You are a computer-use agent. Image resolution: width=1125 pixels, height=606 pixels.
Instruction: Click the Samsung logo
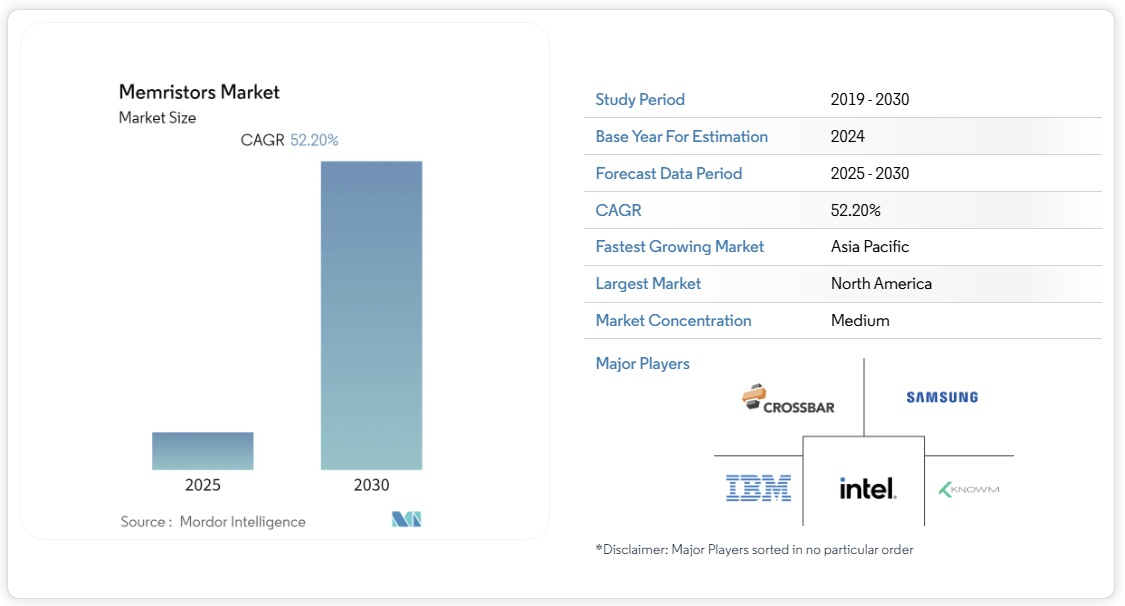[942, 397]
